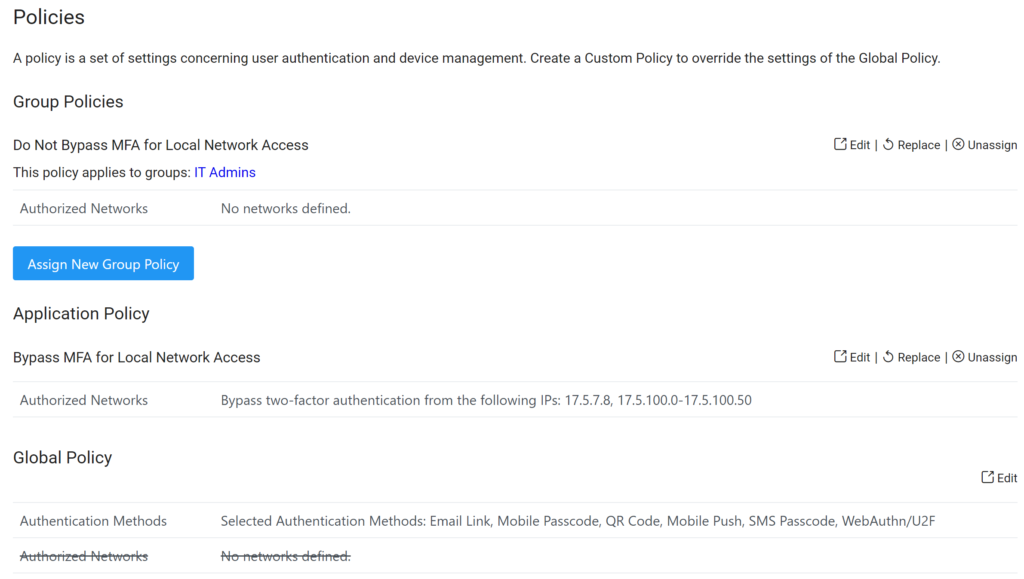The image size is (1024, 579).
Task: Click the Replace arrow icon in Group Policies
Action: click(x=888, y=145)
